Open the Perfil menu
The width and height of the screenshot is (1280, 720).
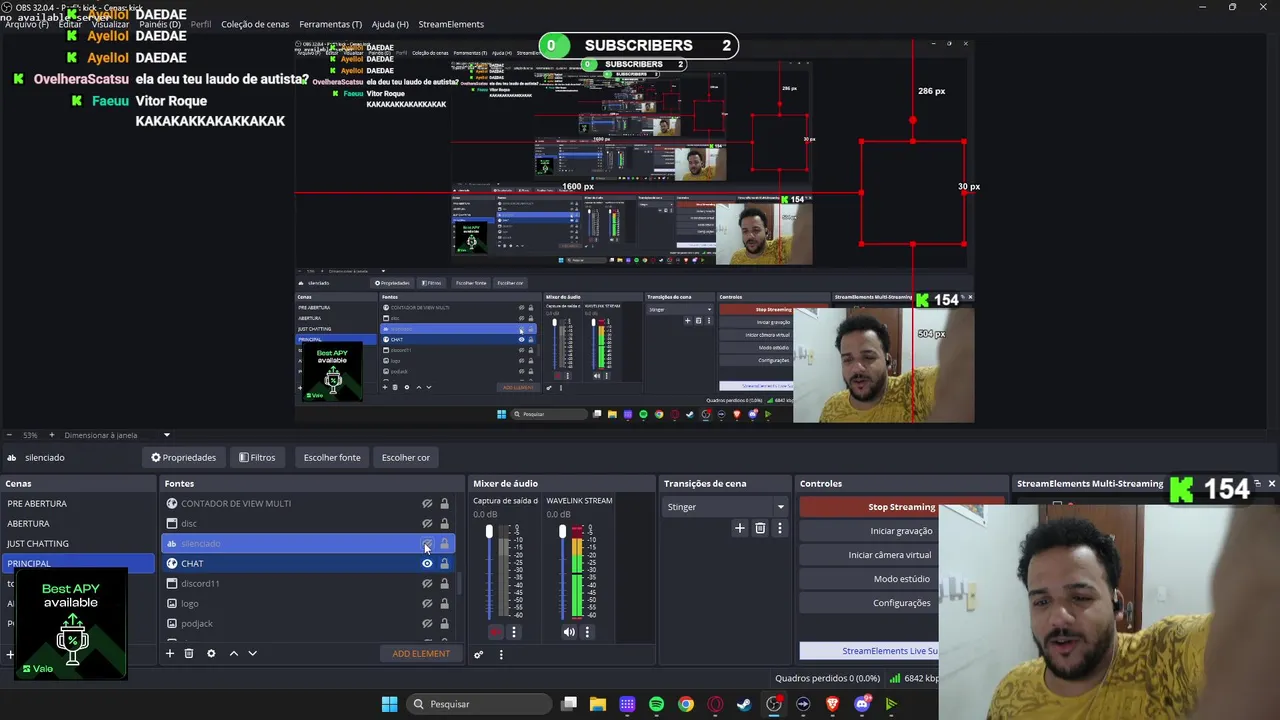click(x=201, y=24)
